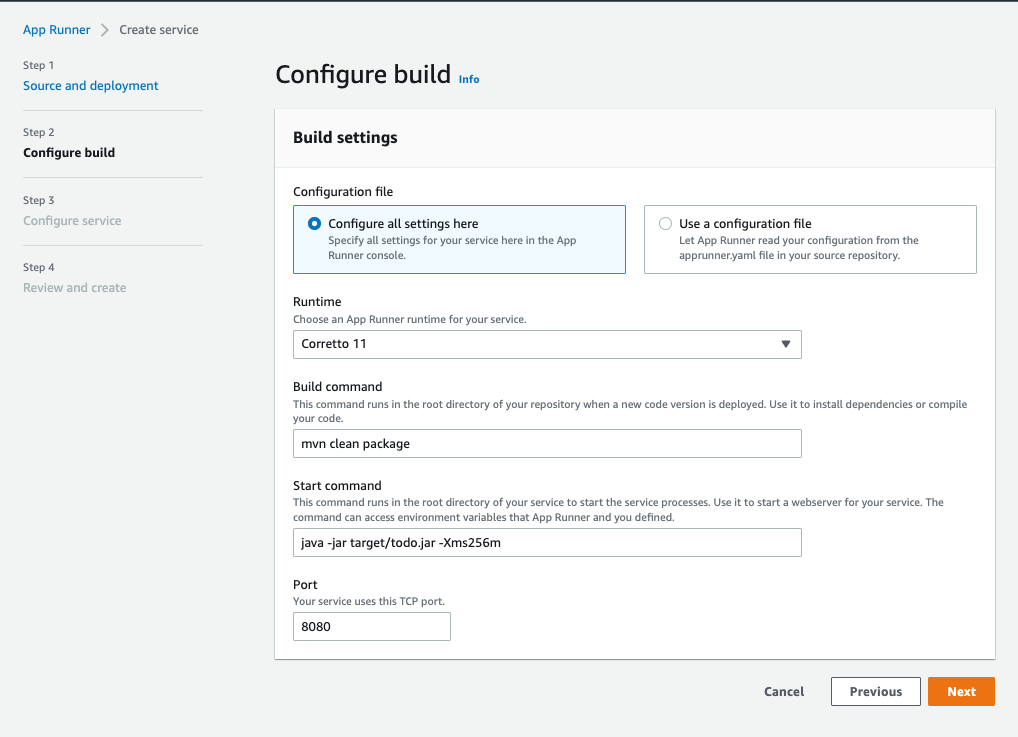Image resolution: width=1018 pixels, height=737 pixels.
Task: Open the Corretto 11 runtime dropdown
Action: (546, 344)
